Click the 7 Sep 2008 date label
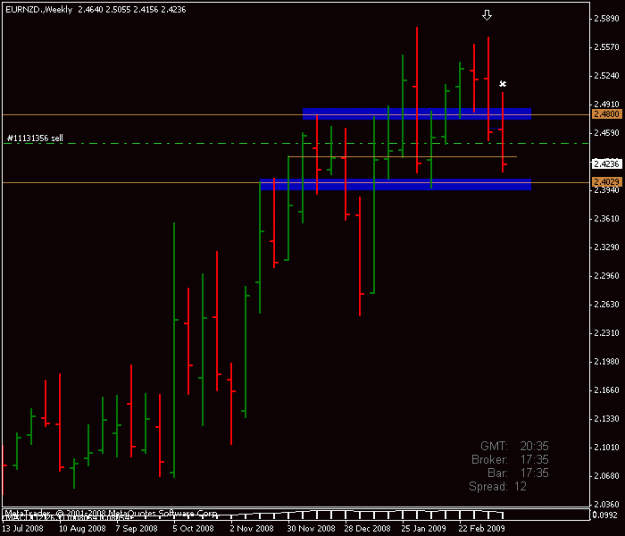This screenshot has width=625, height=536. click(x=136, y=529)
